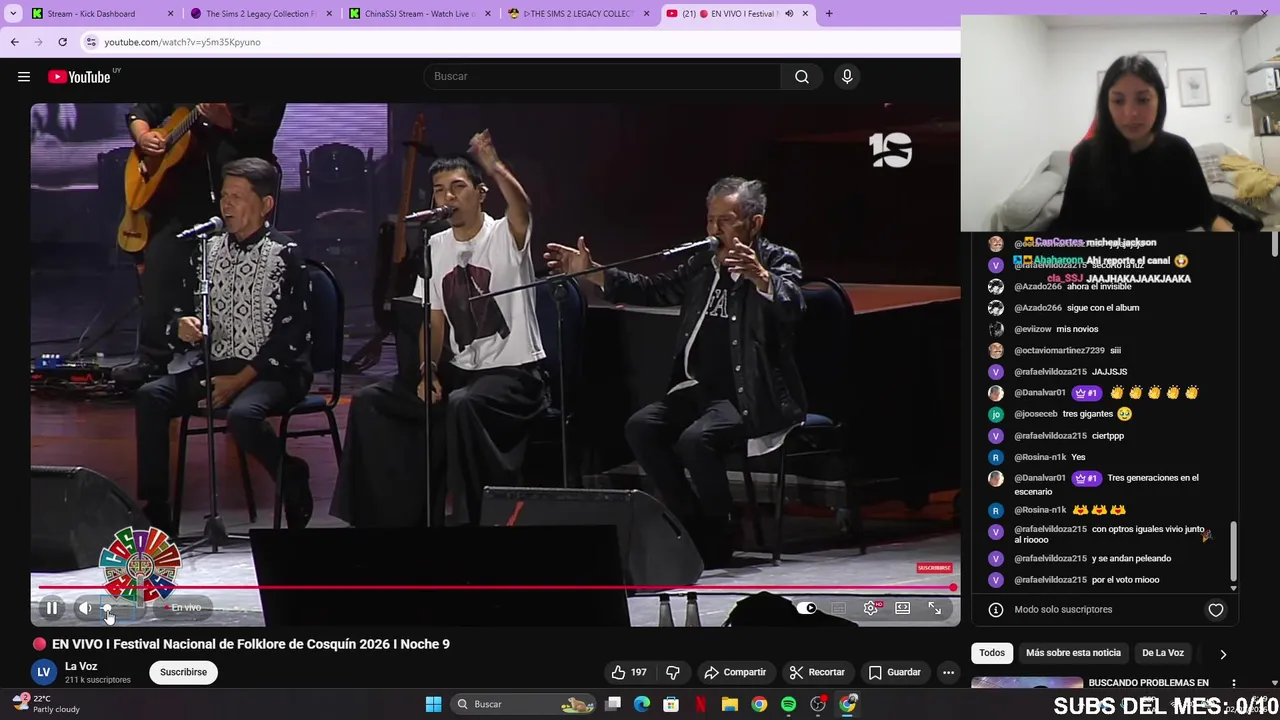Click the Windows taskbar search box
Screen dimensions: 1280x720
pos(525,704)
